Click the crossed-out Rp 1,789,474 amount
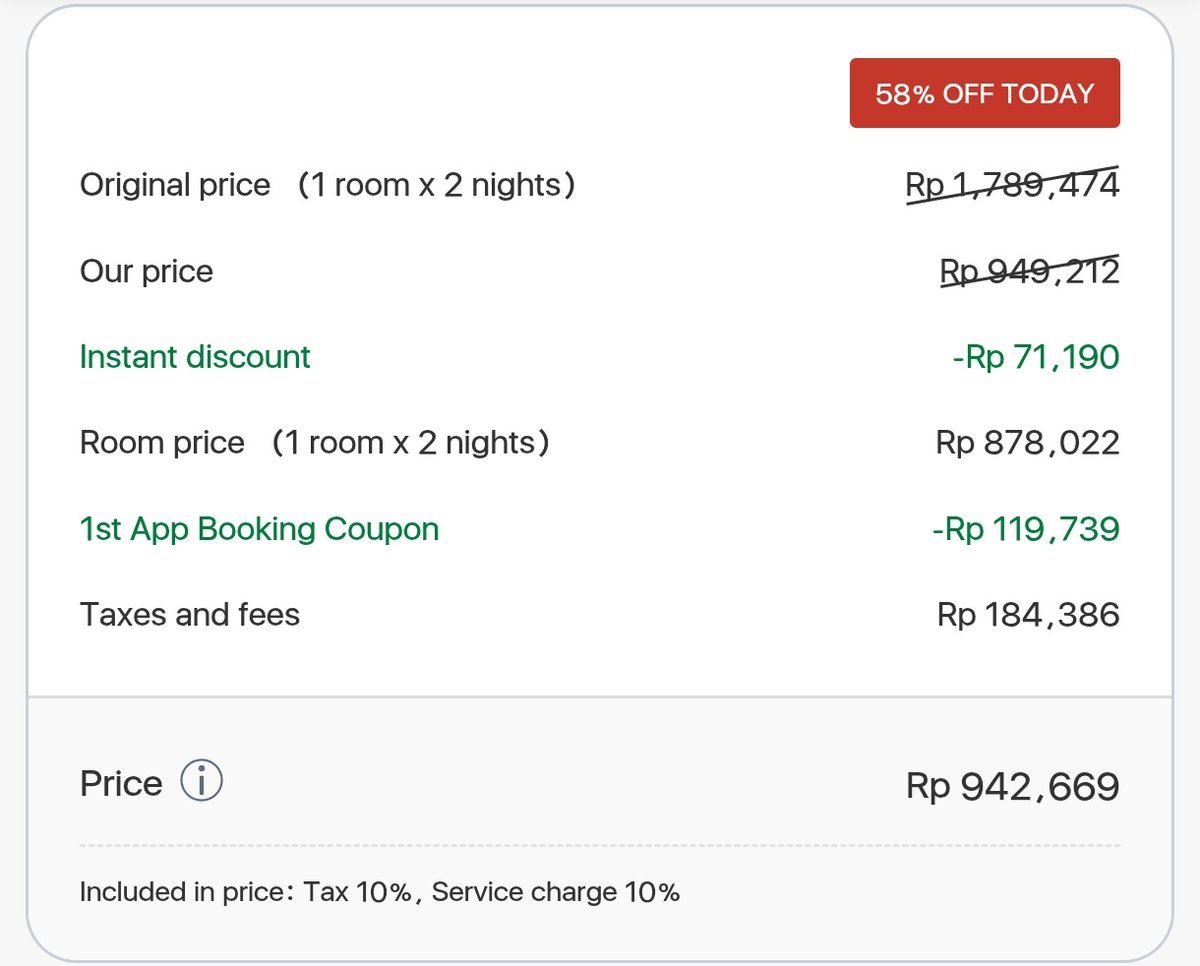This screenshot has height=966, width=1200. (x=1012, y=185)
